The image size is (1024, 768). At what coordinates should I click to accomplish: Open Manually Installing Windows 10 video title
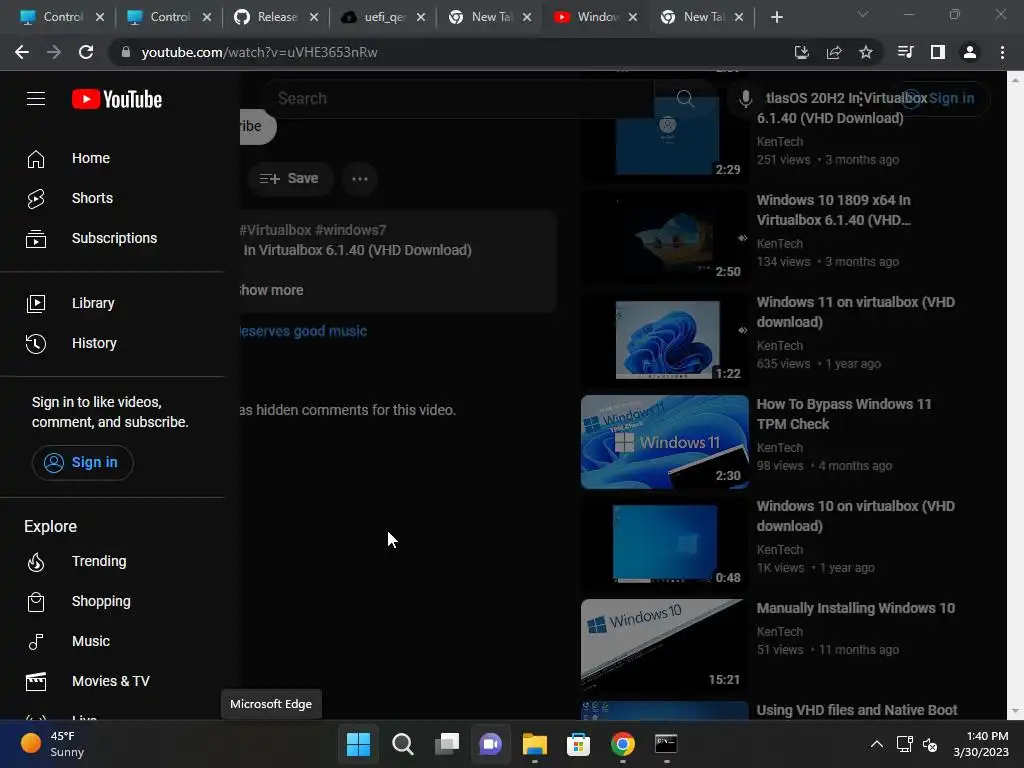(x=856, y=608)
